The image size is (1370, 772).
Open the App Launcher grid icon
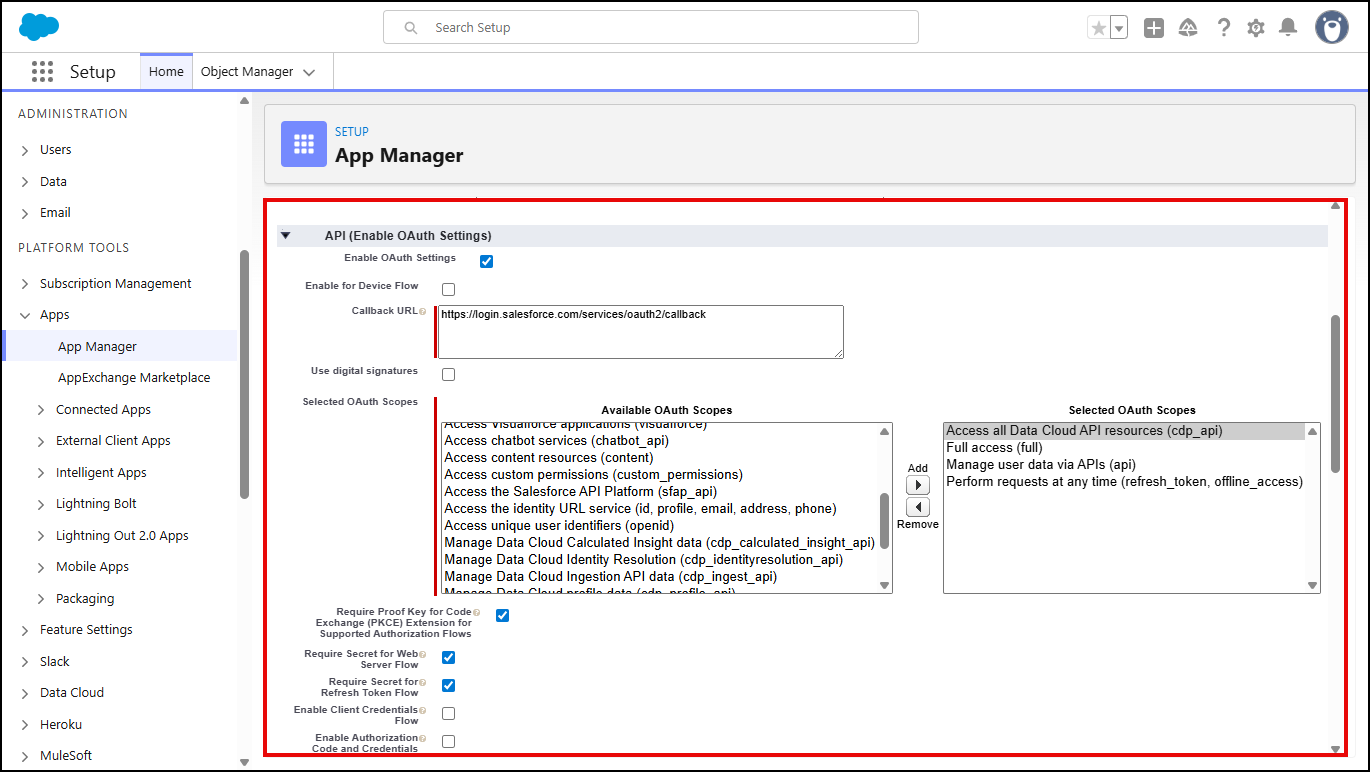point(42,72)
